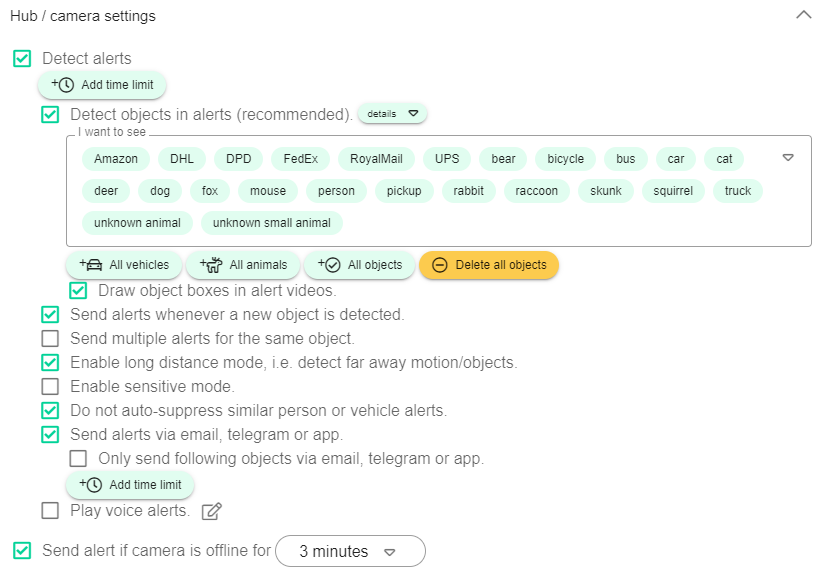
Task: Click the edit pencil icon beside voice alerts
Action: [x=212, y=511]
